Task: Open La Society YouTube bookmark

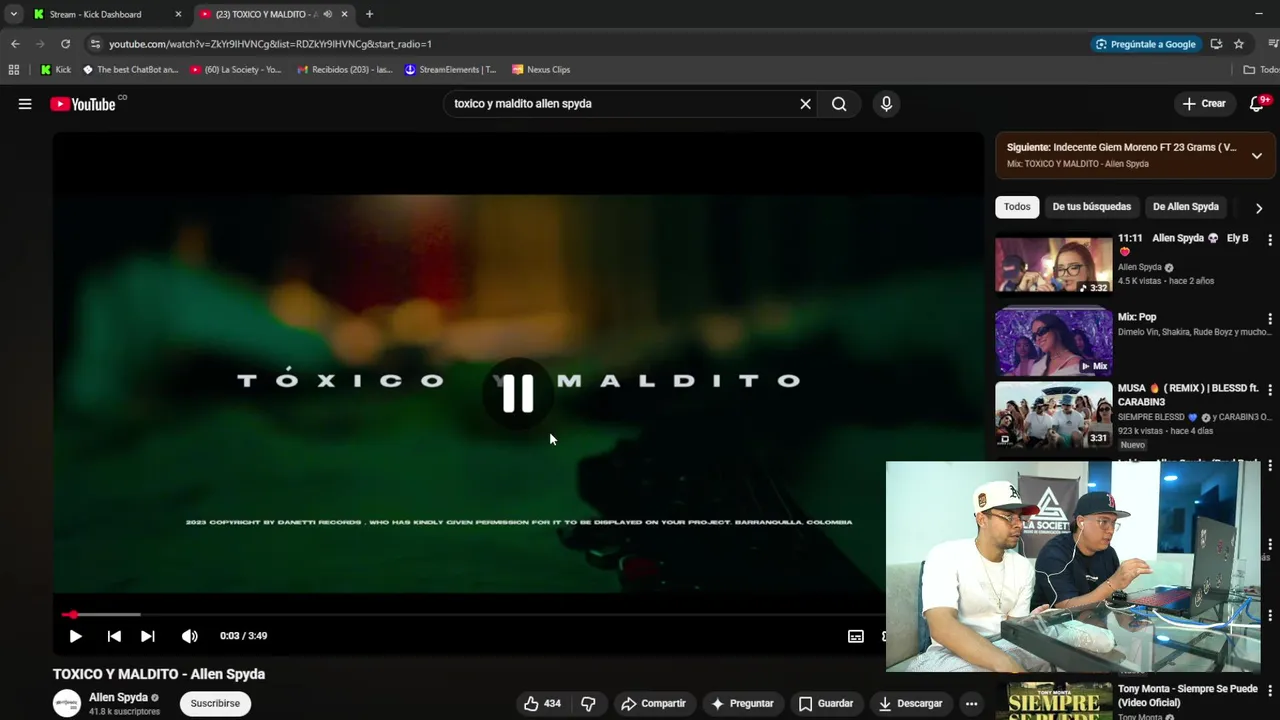Action: coord(235,70)
